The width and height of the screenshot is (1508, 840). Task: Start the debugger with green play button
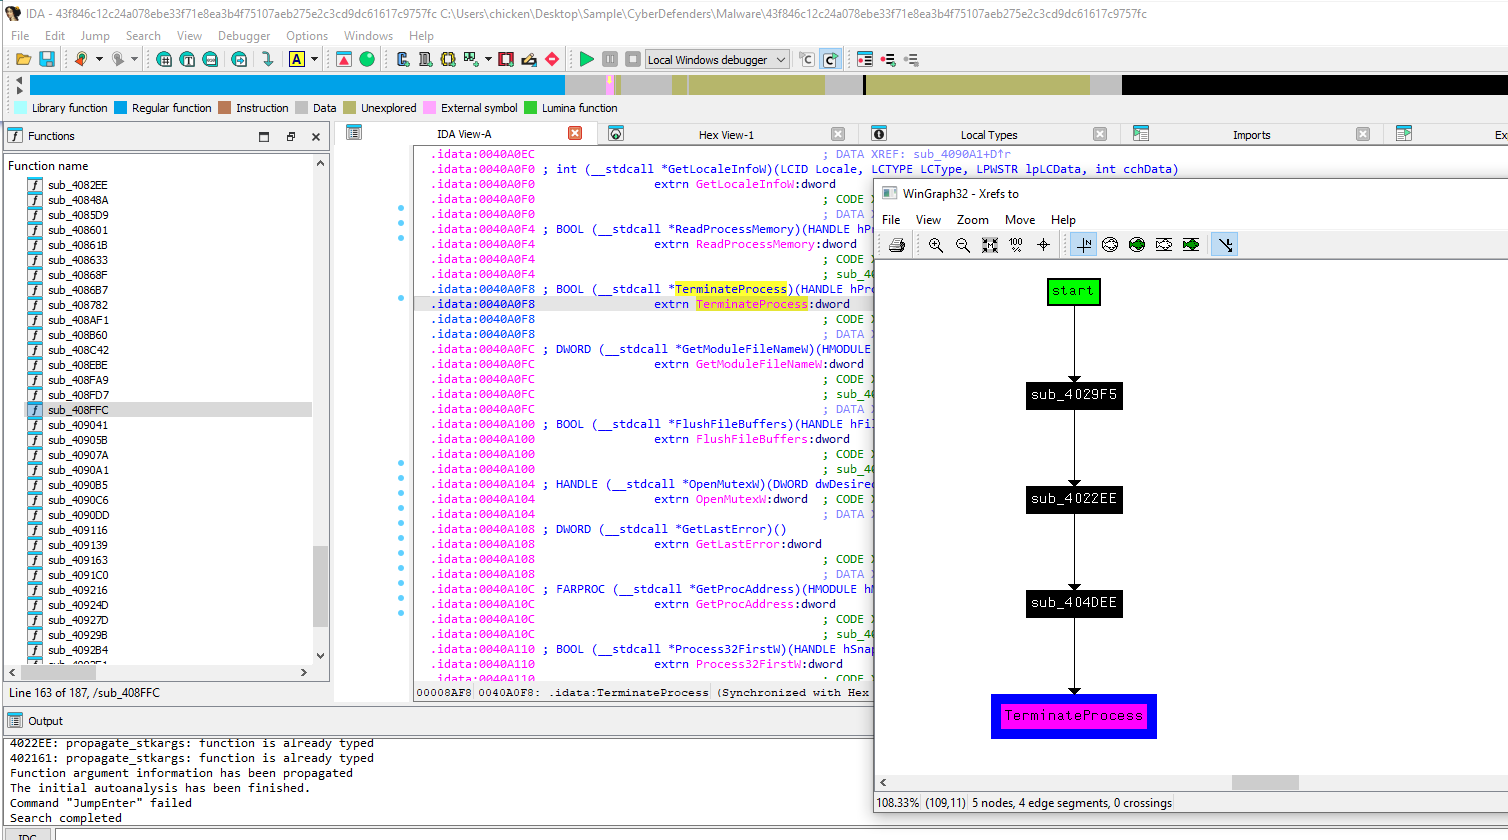coord(587,60)
